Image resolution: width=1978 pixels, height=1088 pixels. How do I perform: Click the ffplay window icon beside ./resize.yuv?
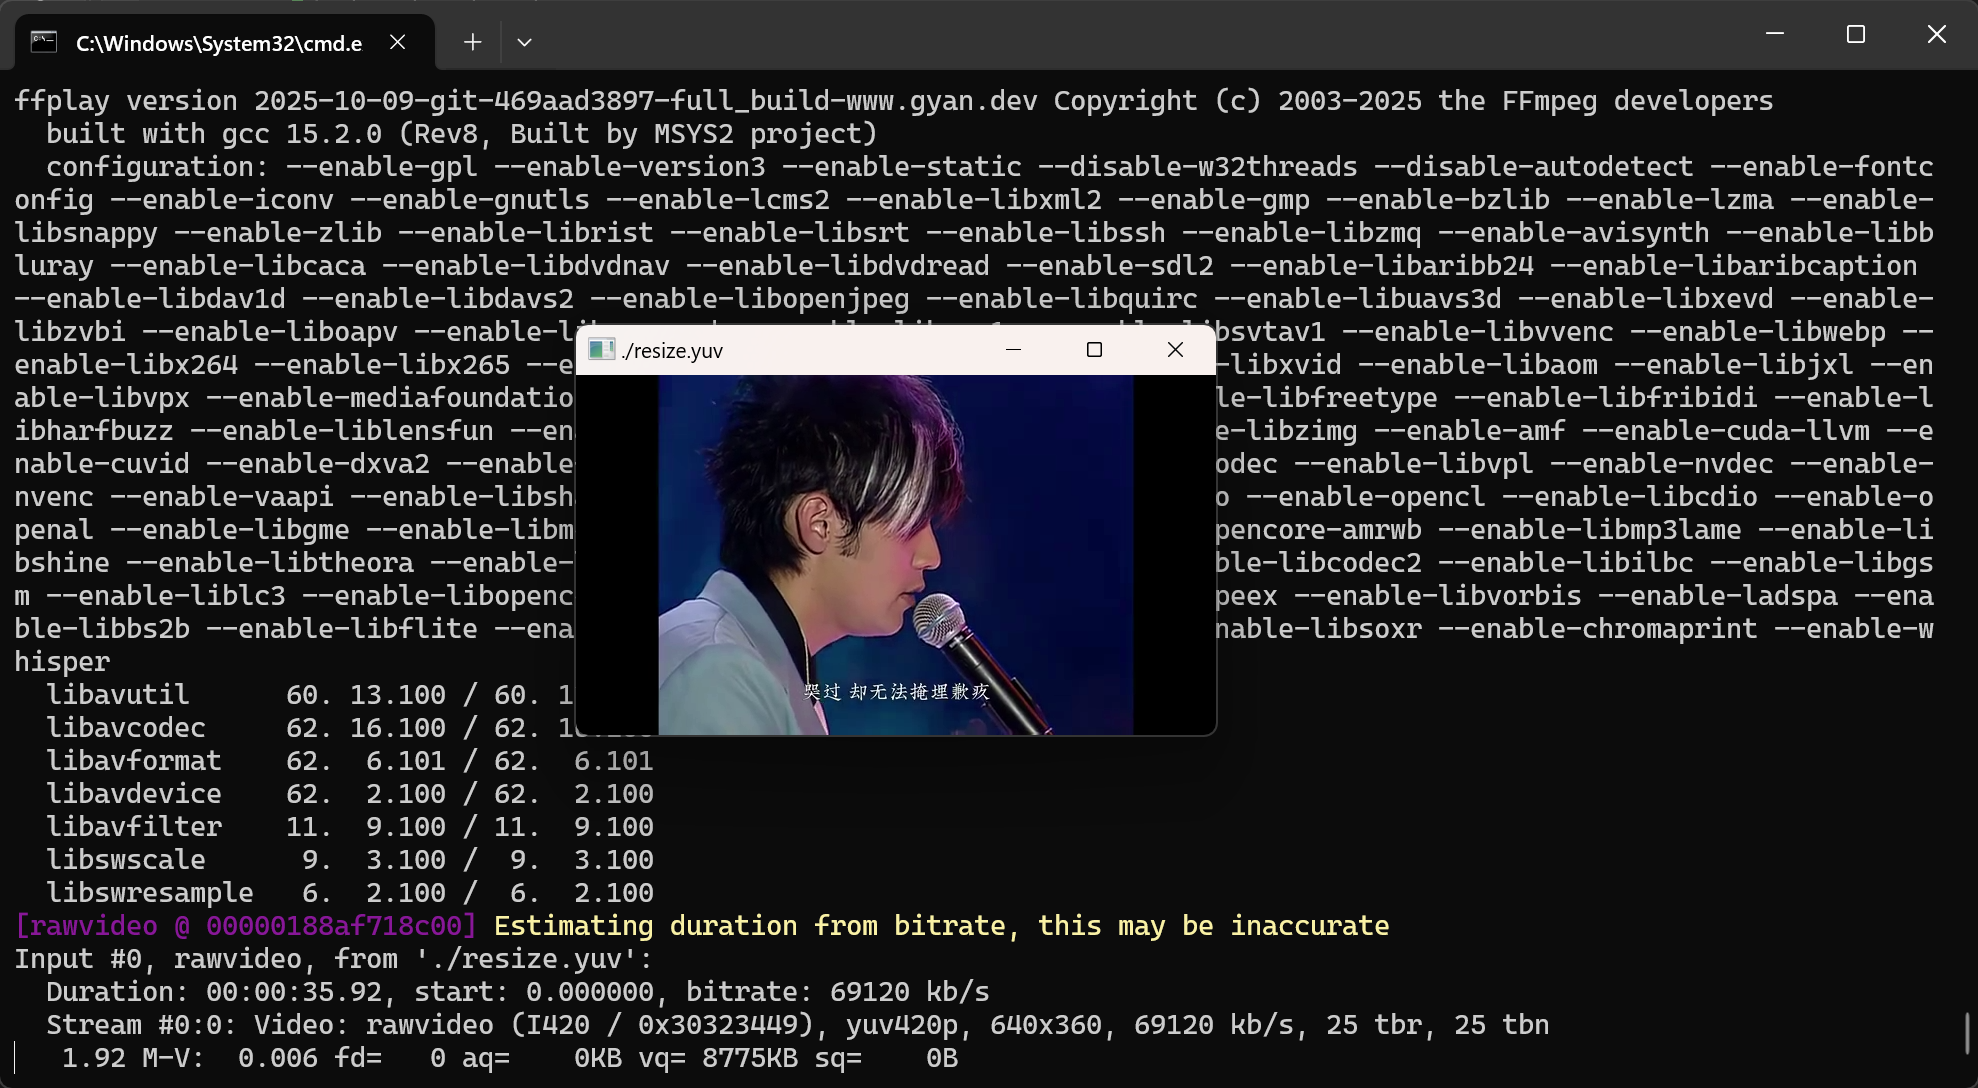tap(601, 350)
